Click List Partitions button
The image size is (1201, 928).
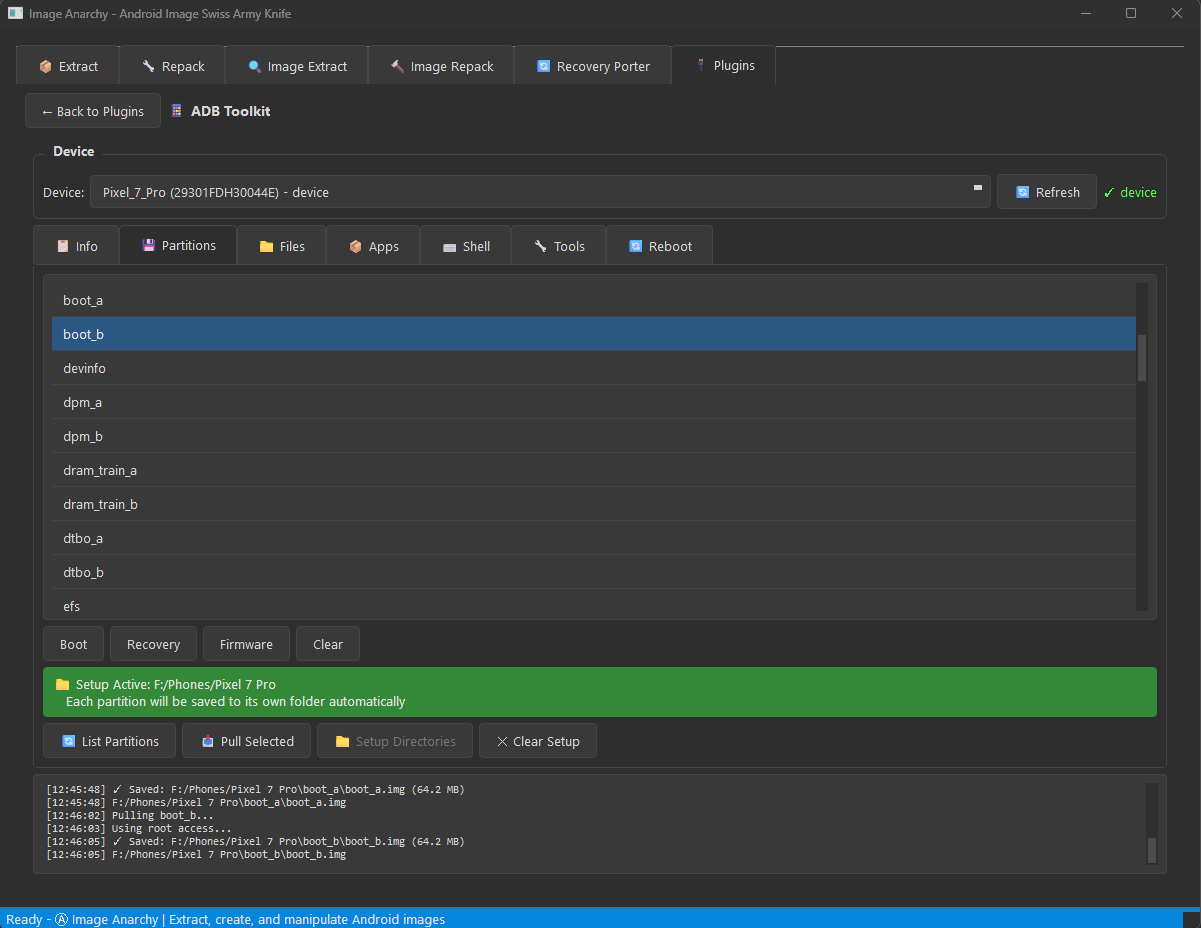110,741
